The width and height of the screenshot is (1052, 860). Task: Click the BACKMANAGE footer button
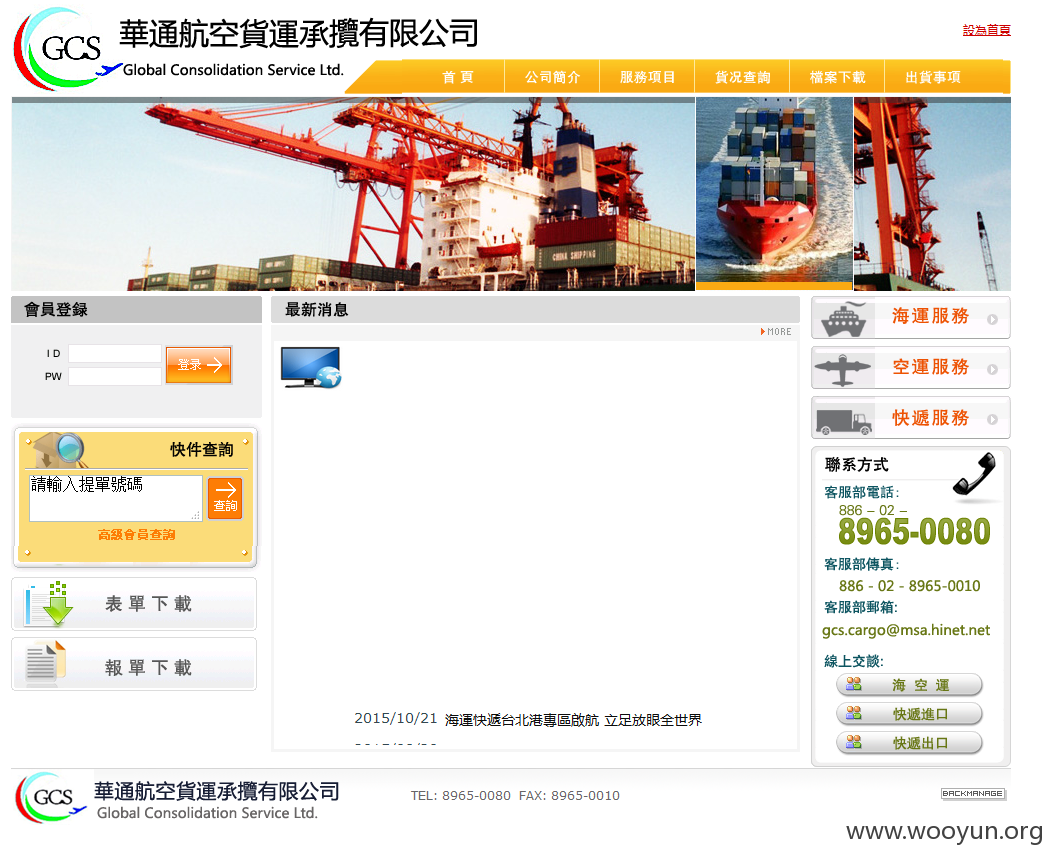click(x=973, y=794)
